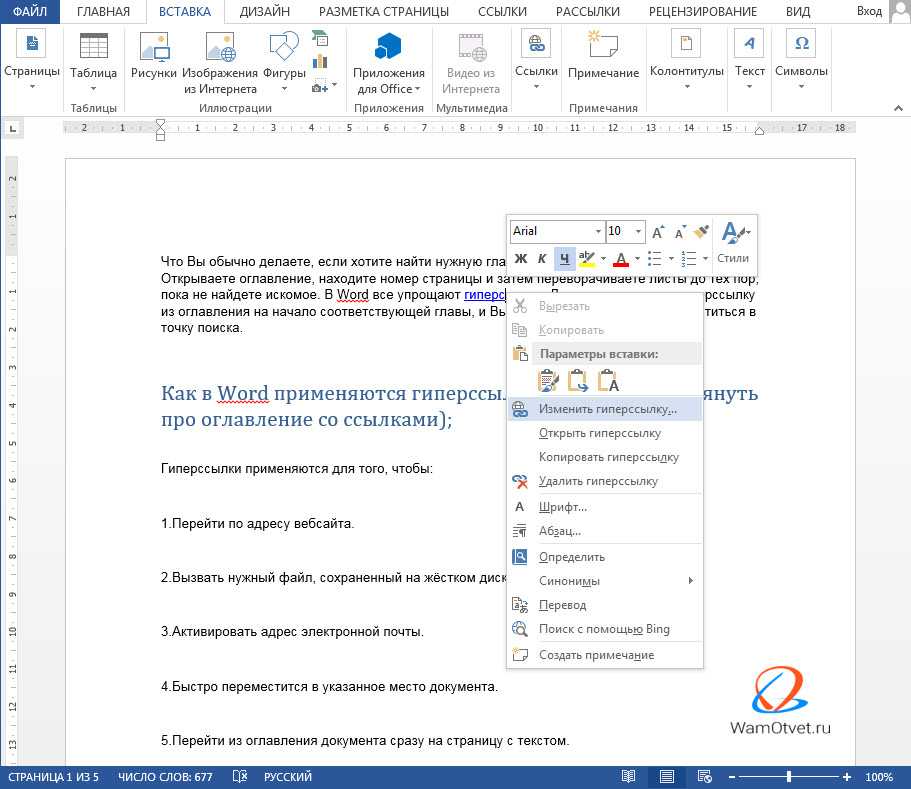Open Apps for Office (Приложения для Office)
This screenshot has width=911, height=789.
click(389, 63)
